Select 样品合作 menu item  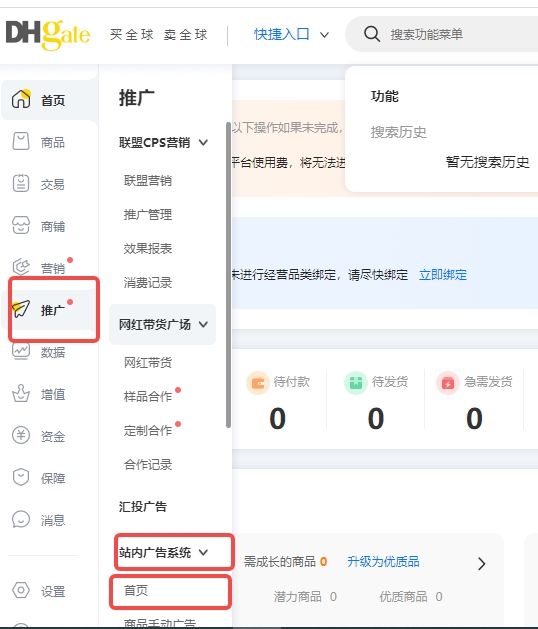(148, 396)
